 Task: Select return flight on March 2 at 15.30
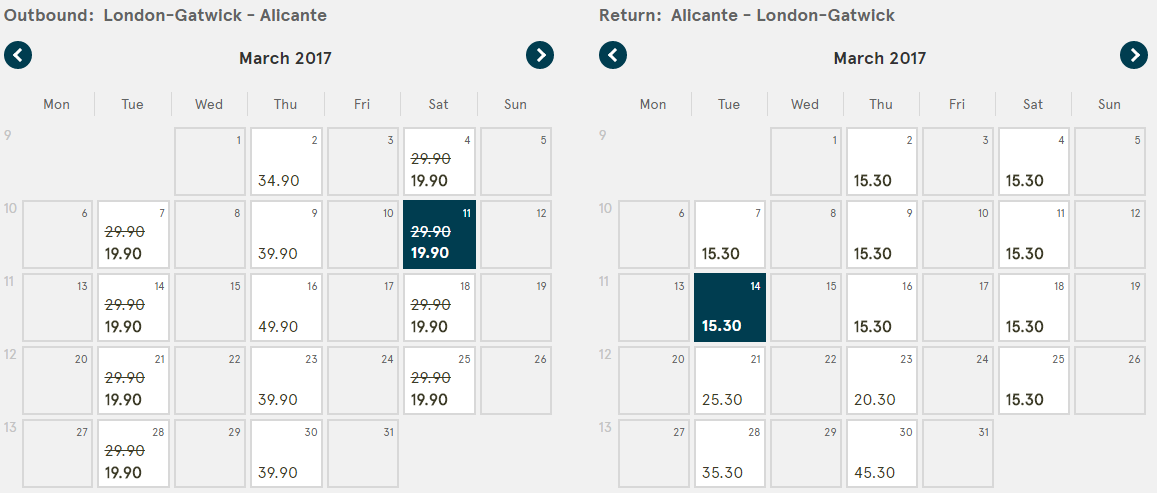[x=883, y=162]
